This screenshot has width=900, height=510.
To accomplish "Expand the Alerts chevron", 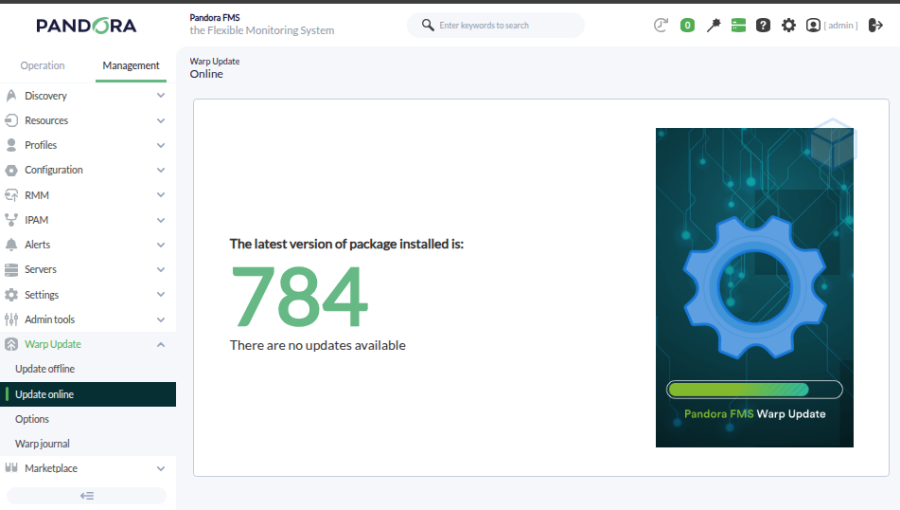I will (161, 244).
